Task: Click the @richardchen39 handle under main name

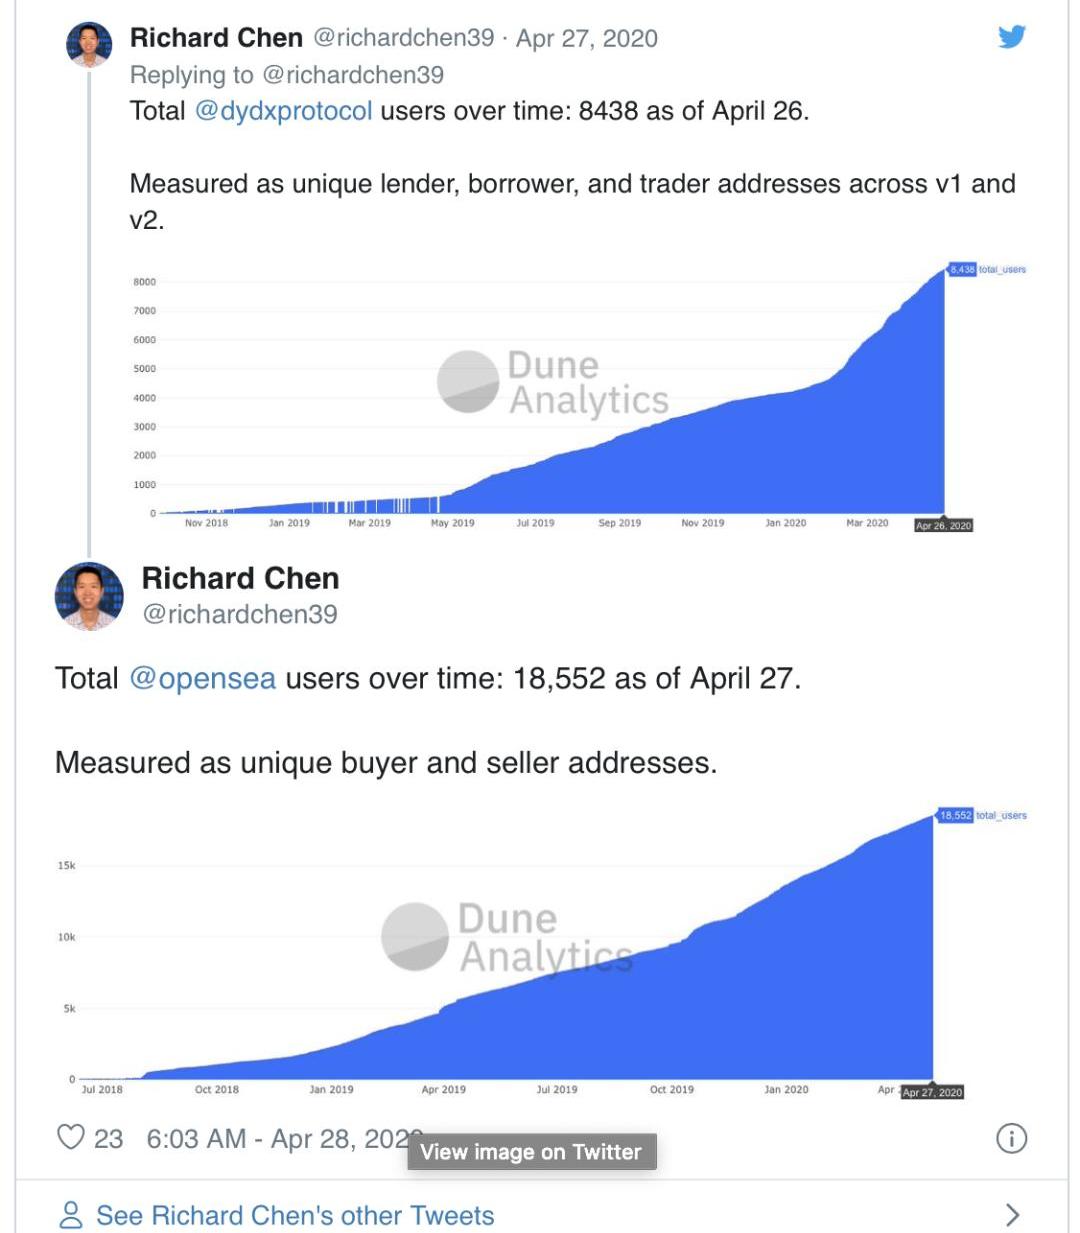Action: coord(240,614)
